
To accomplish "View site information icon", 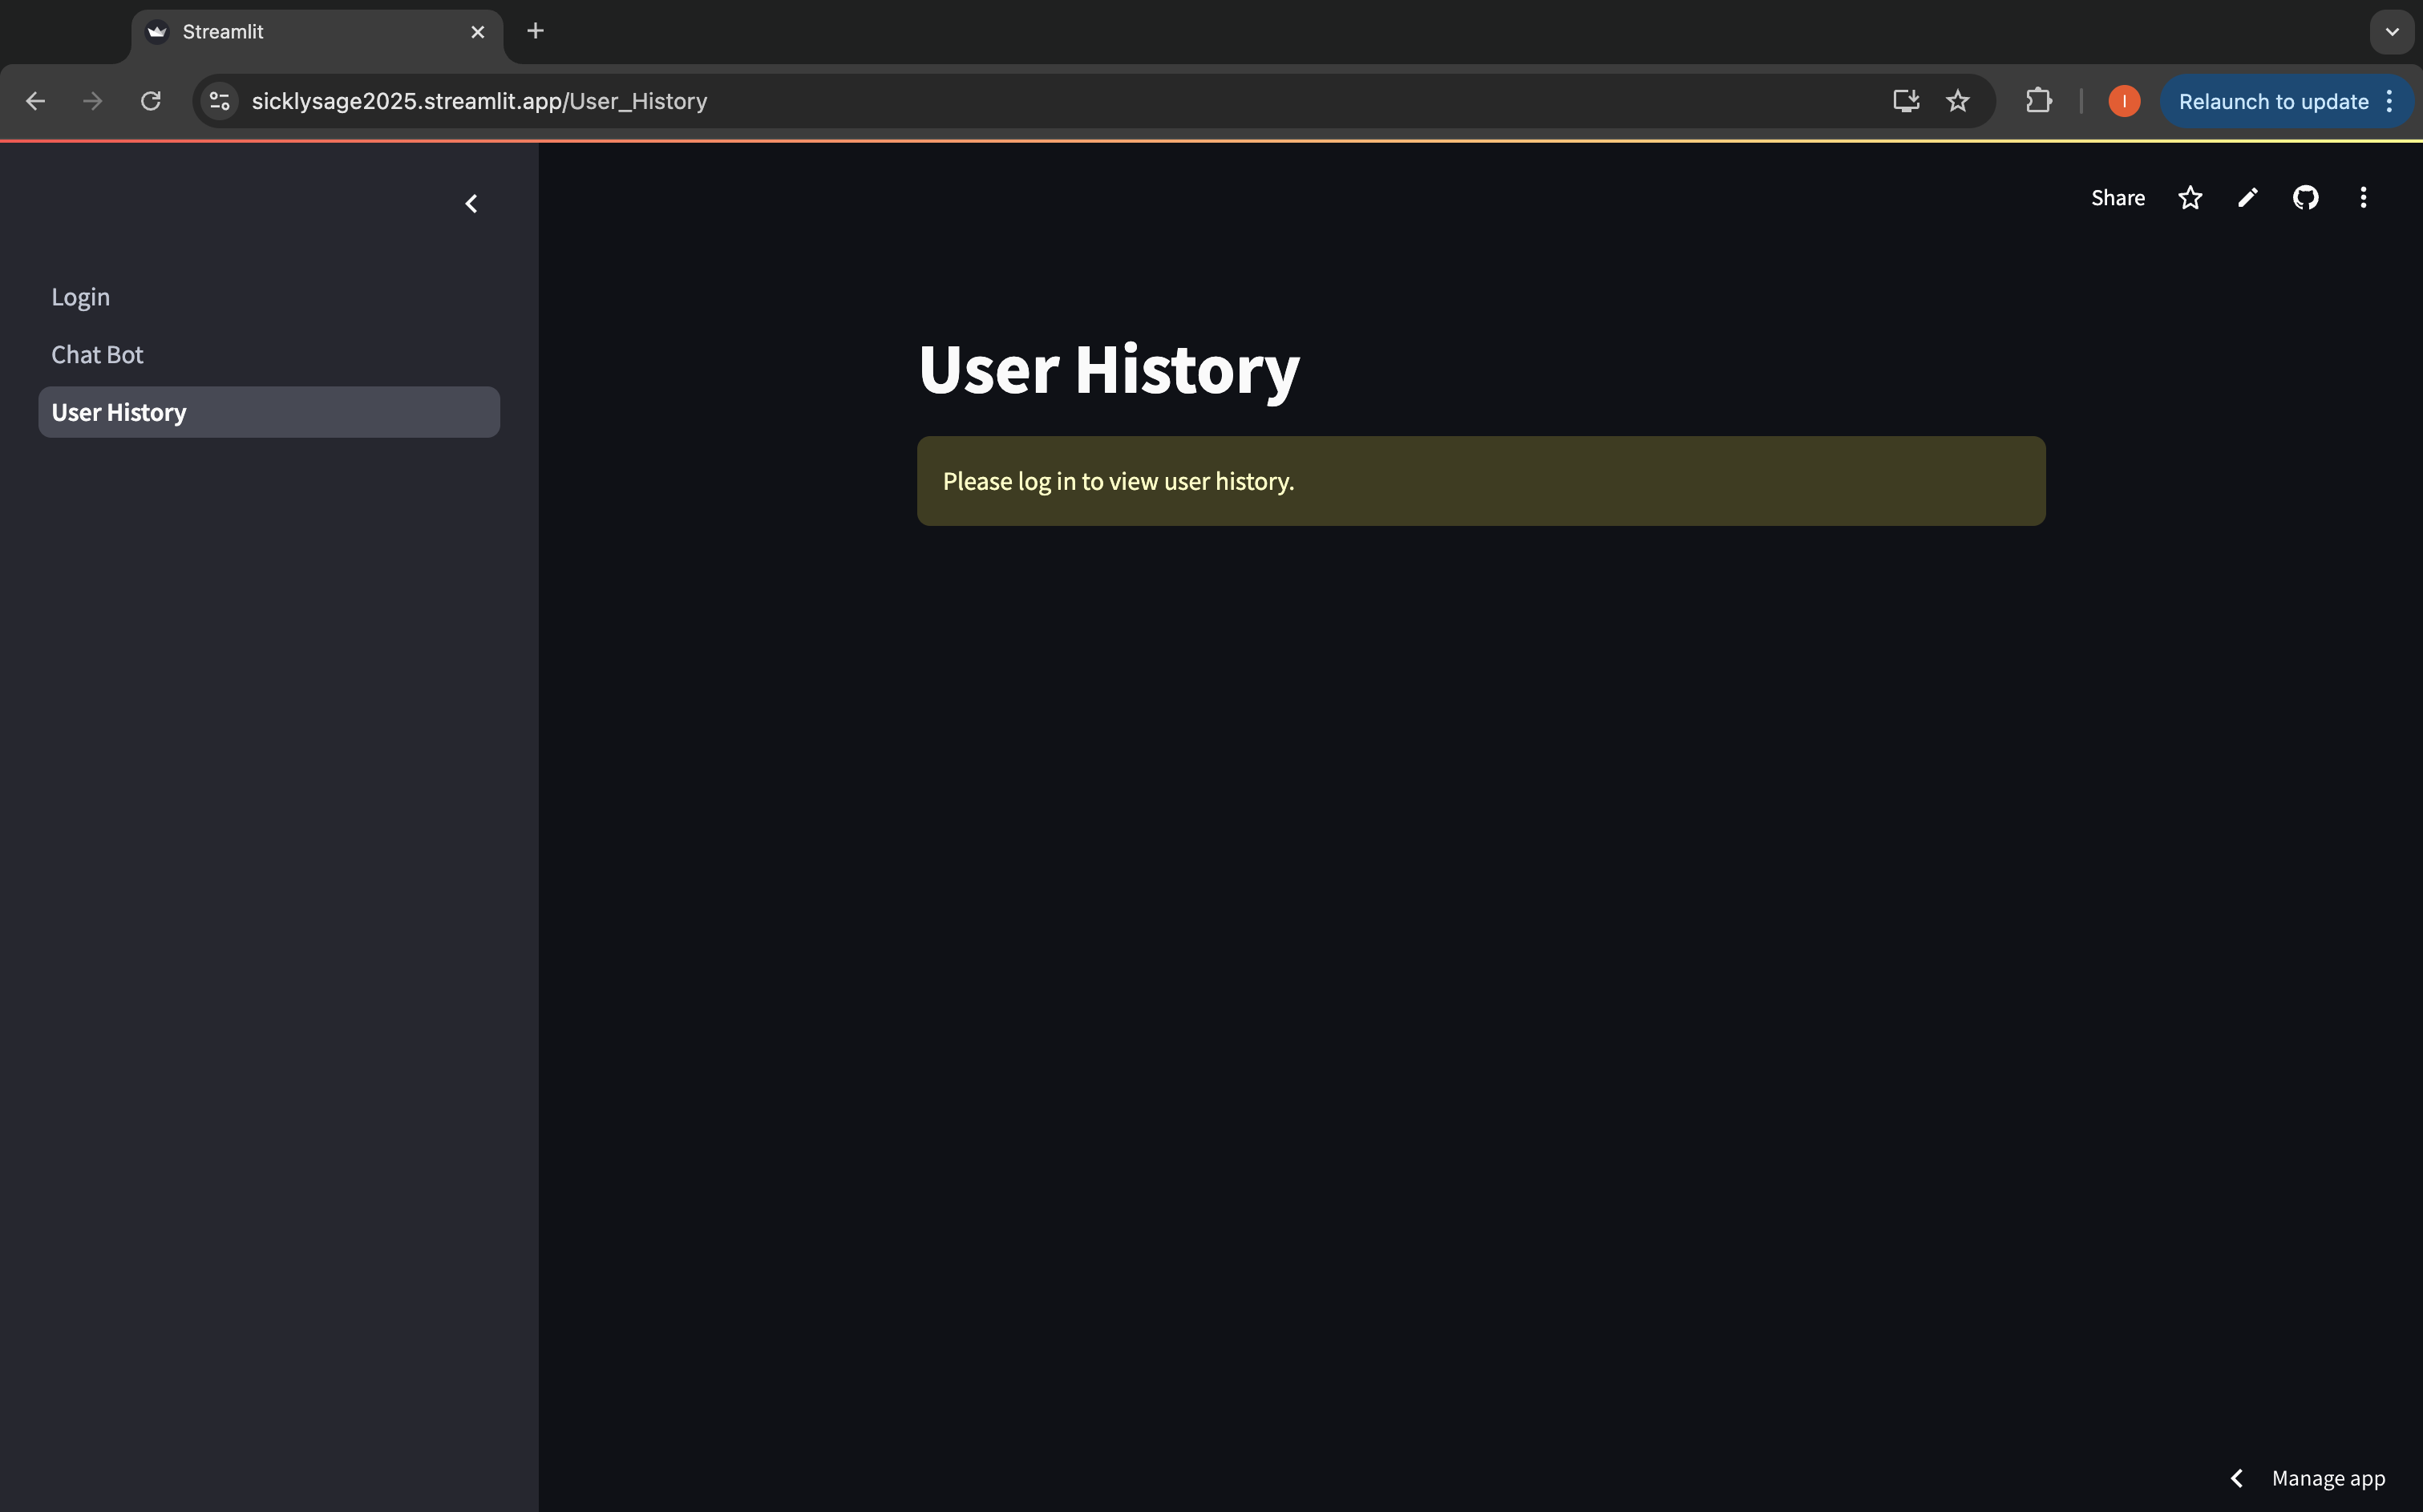I will [220, 101].
